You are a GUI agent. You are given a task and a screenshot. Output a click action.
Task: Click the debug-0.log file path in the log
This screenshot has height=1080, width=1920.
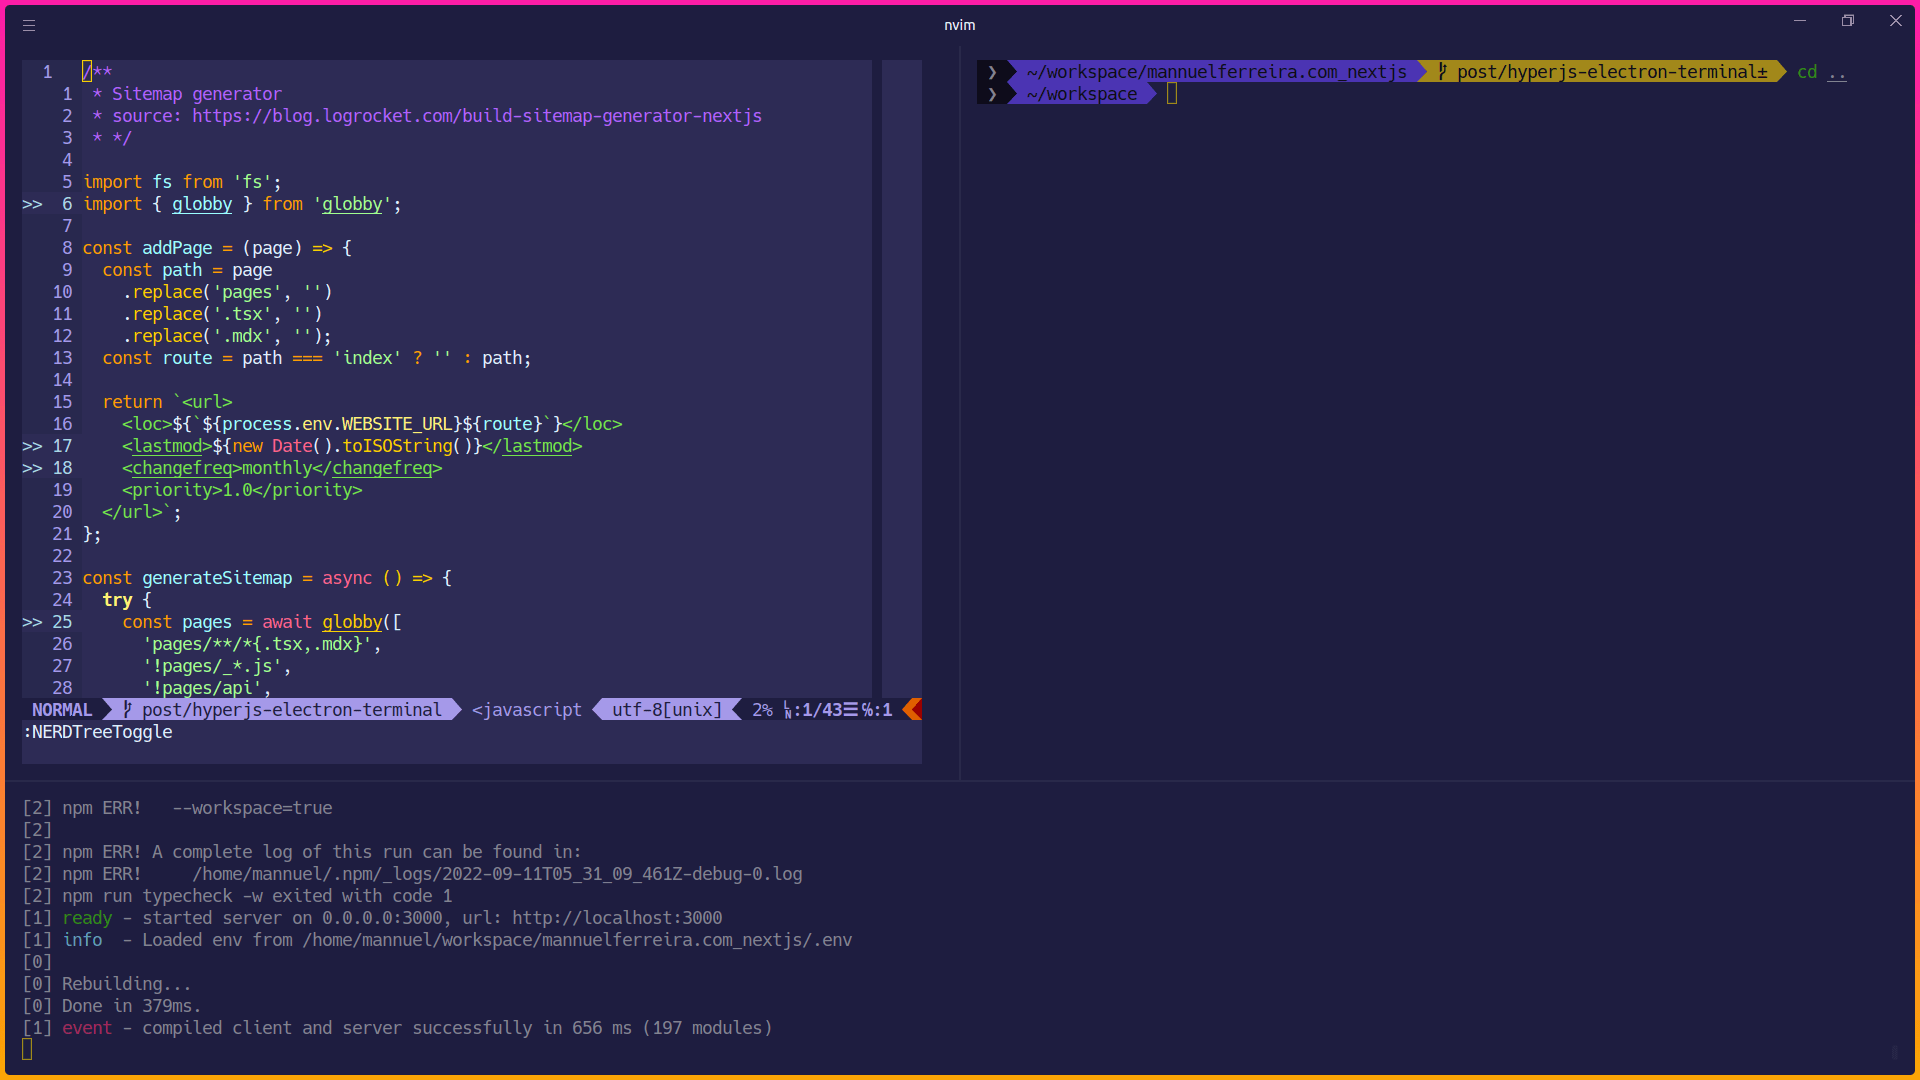click(x=497, y=874)
